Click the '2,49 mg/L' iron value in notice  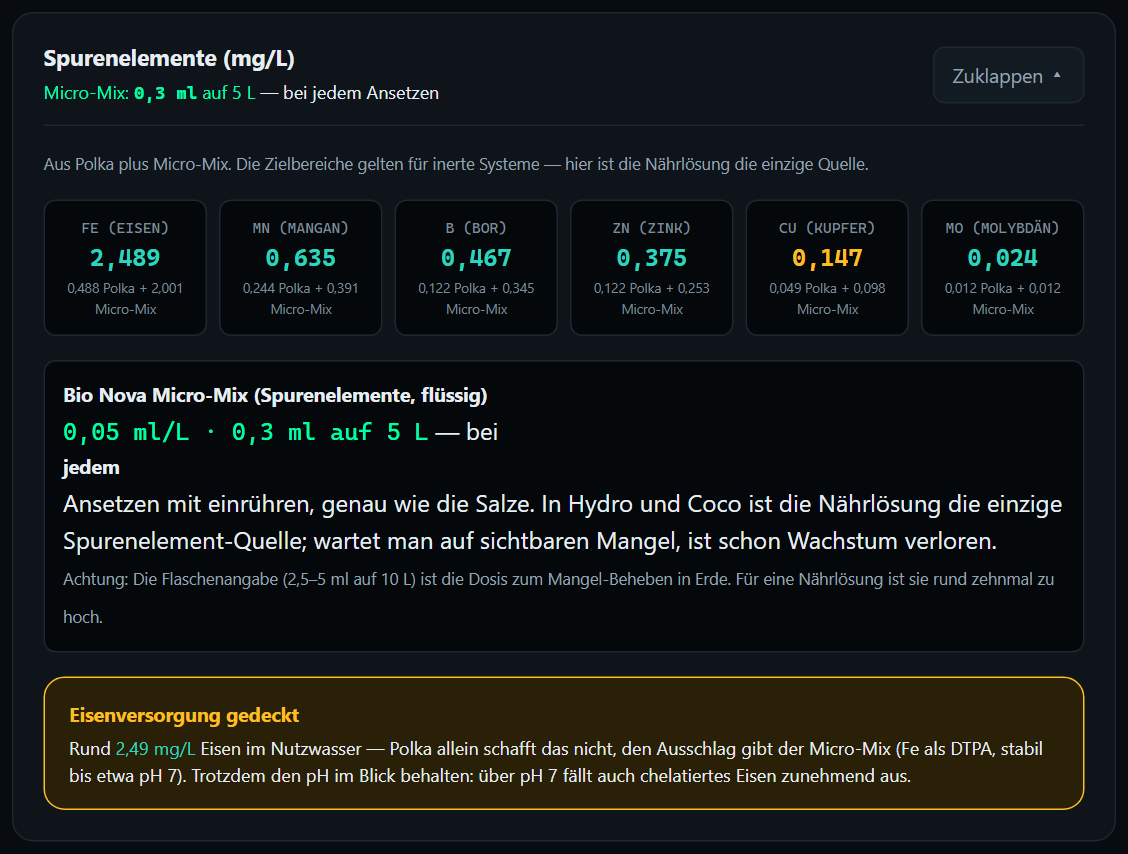[x=155, y=749]
